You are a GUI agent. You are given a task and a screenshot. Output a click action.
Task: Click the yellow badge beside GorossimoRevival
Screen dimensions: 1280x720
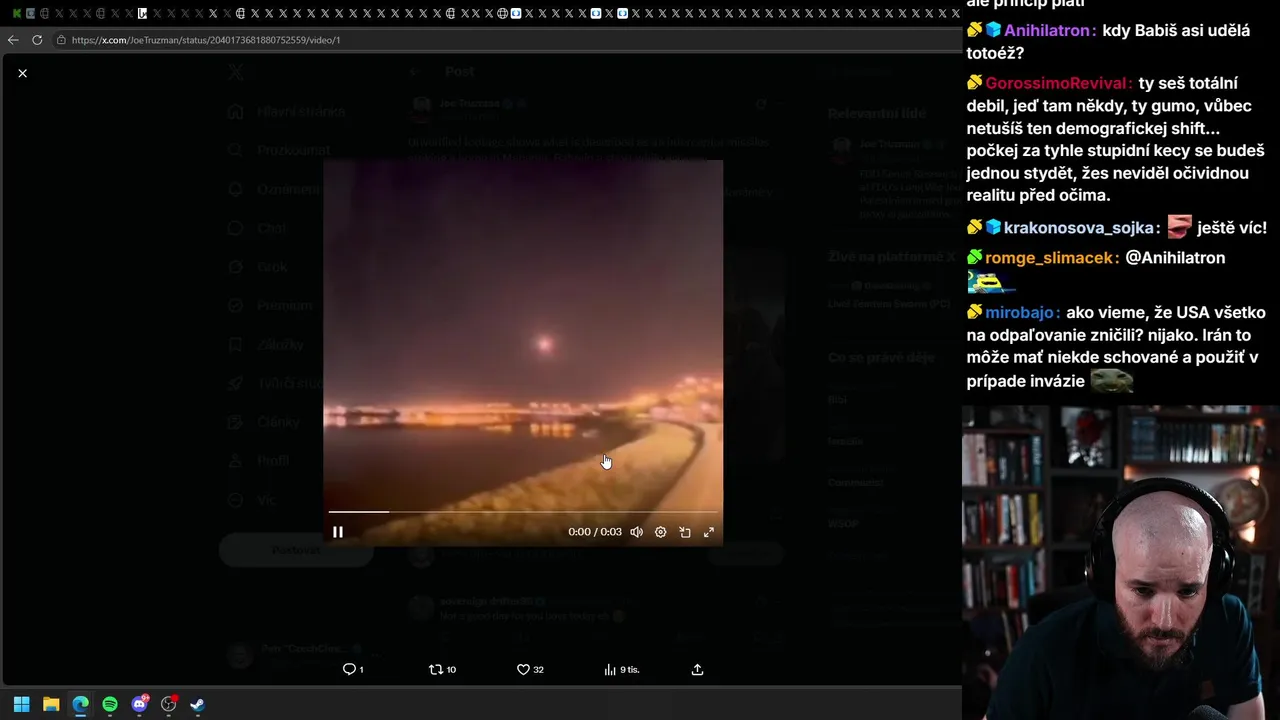coord(975,82)
